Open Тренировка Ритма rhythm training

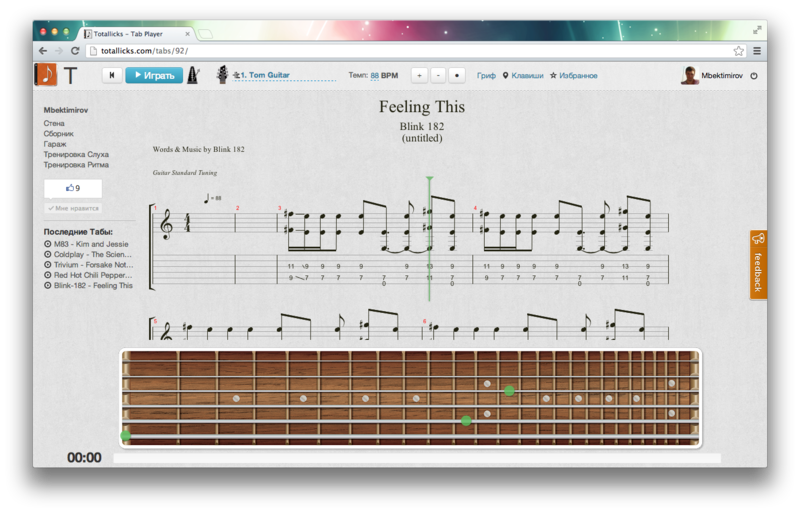(x=76, y=164)
